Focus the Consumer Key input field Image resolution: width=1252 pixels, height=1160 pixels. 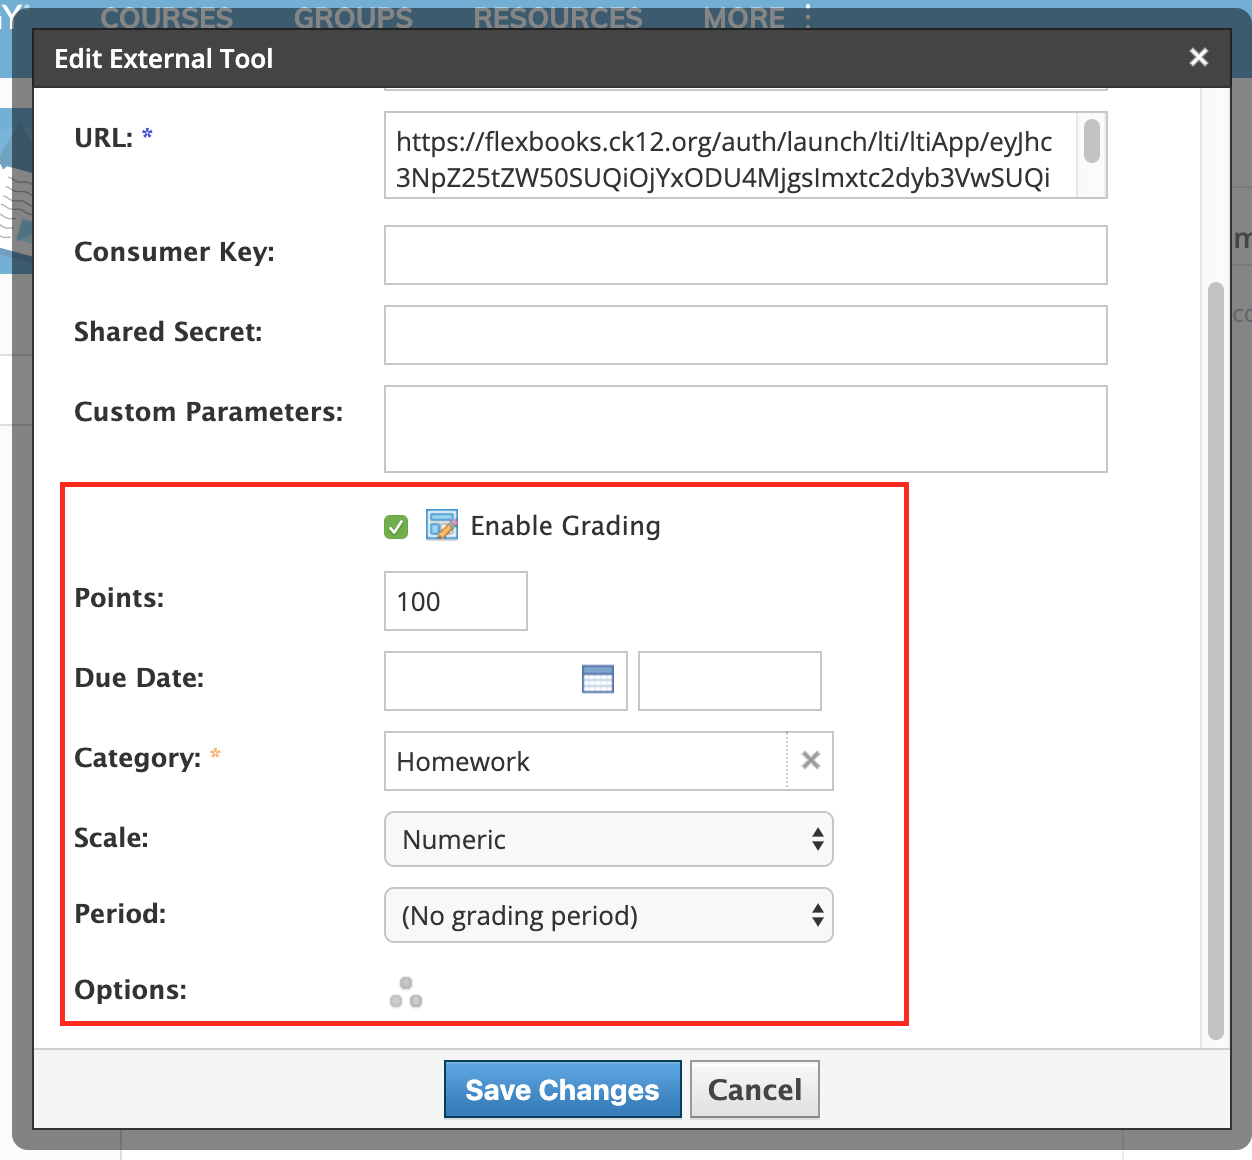click(x=746, y=255)
